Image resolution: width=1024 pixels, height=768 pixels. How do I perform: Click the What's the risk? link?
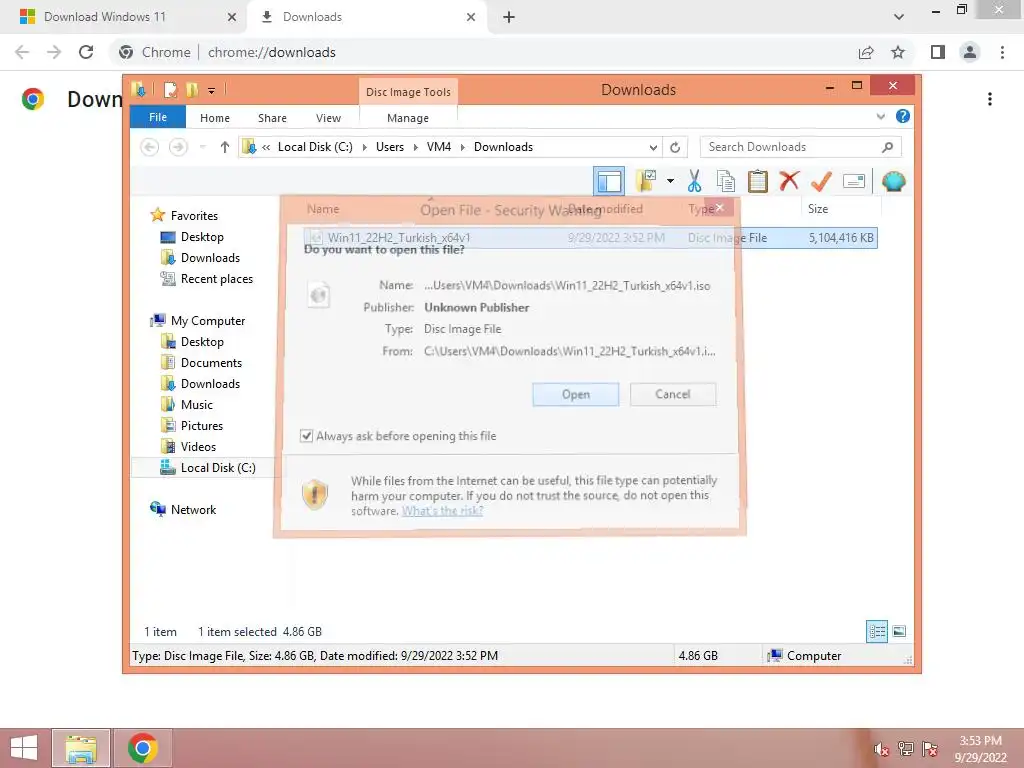(x=442, y=511)
